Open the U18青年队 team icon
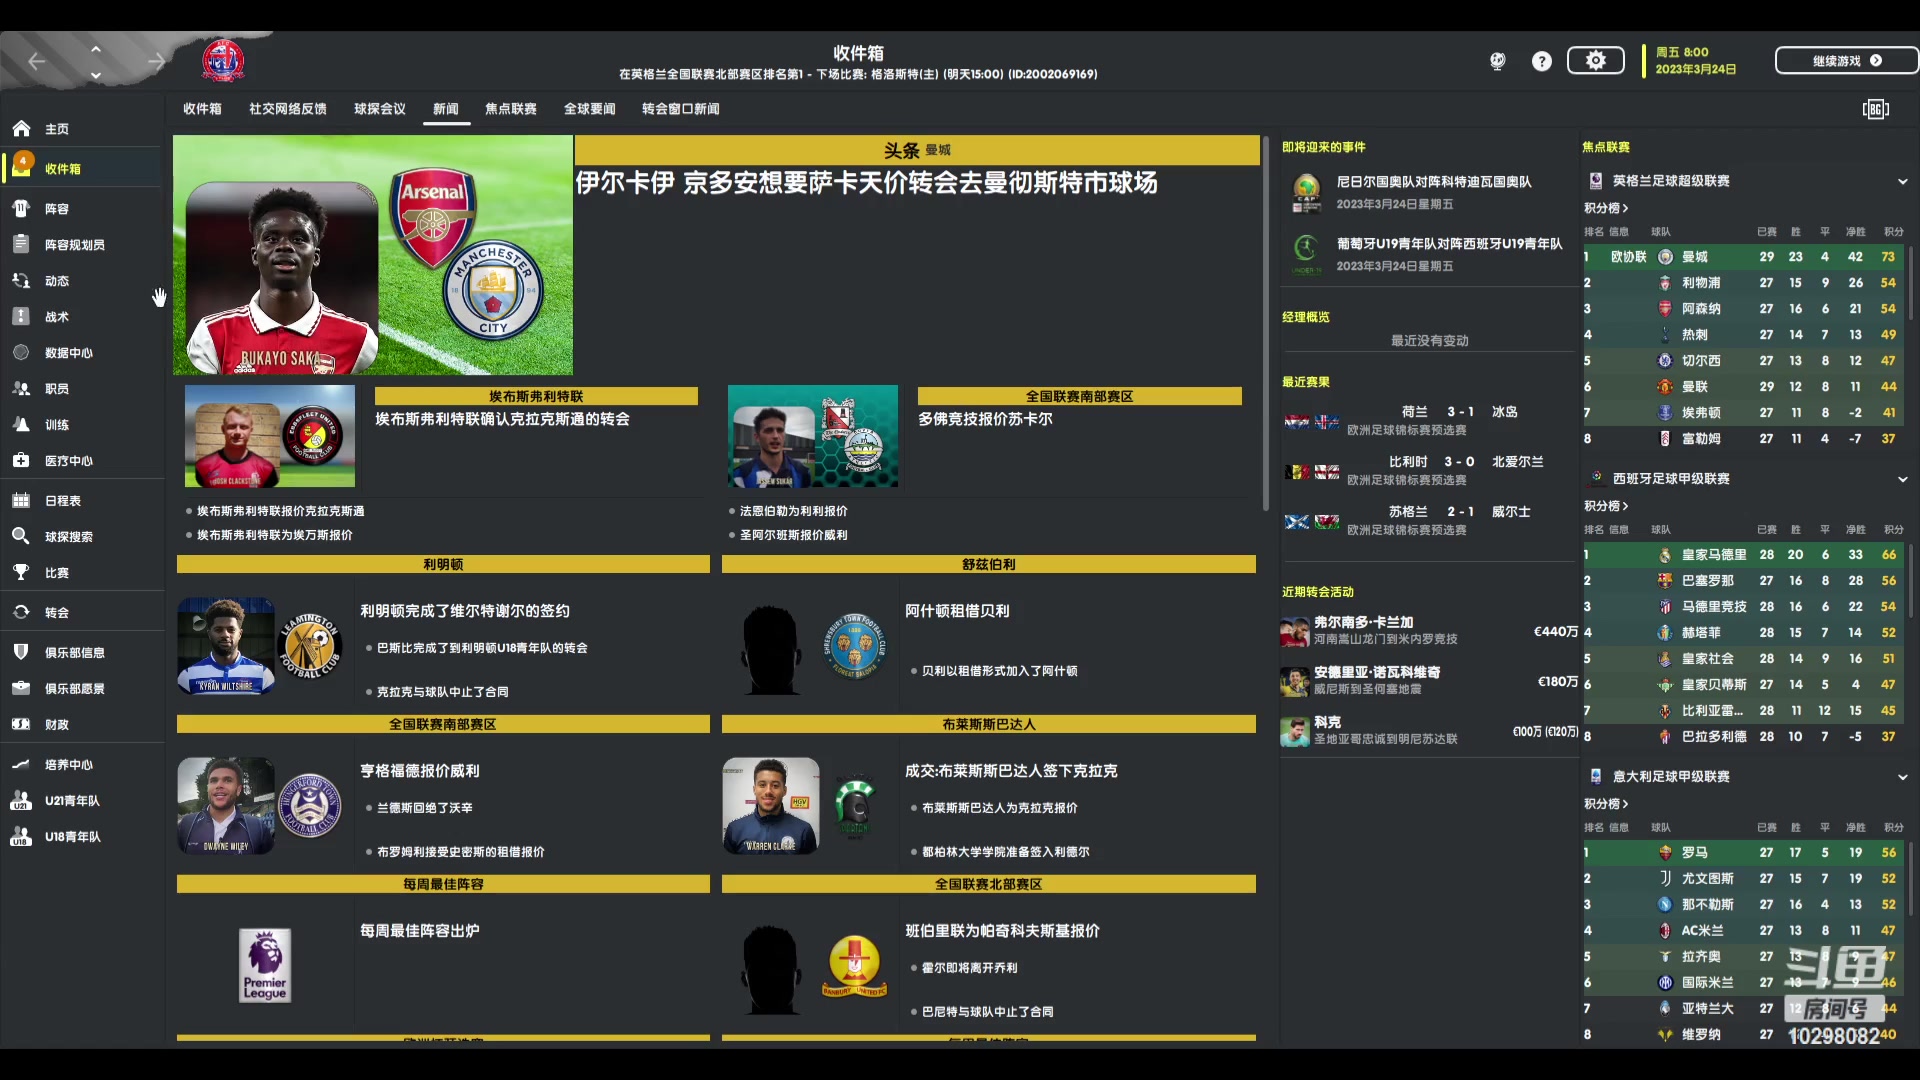The height and width of the screenshot is (1080, 1920). [x=21, y=837]
